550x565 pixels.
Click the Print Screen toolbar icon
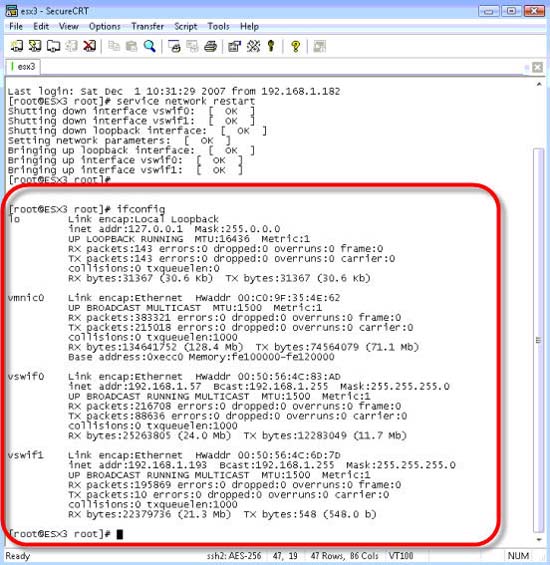click(175, 46)
